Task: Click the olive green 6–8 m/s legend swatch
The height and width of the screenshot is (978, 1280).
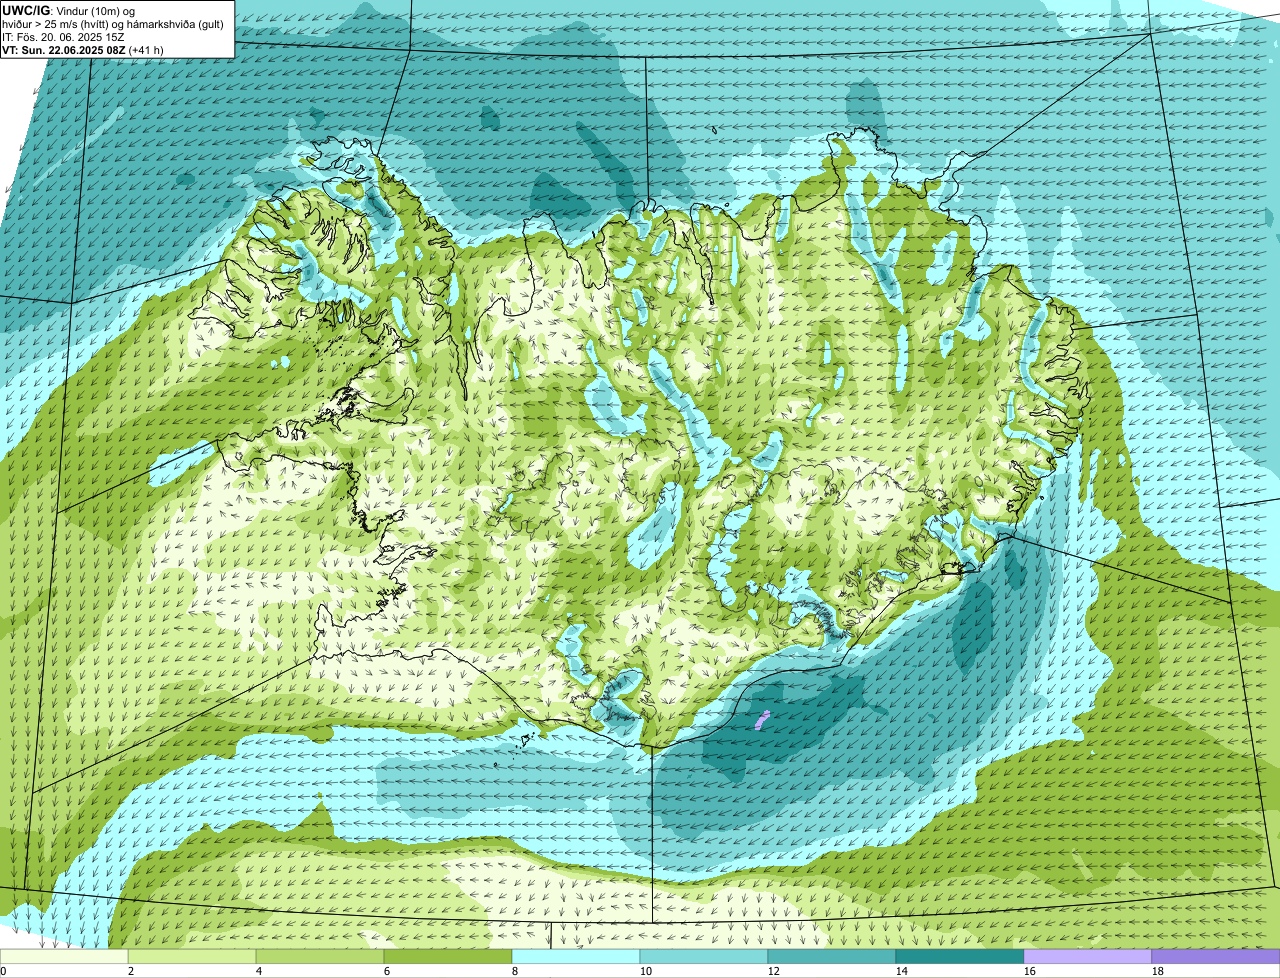Action: coord(448,956)
